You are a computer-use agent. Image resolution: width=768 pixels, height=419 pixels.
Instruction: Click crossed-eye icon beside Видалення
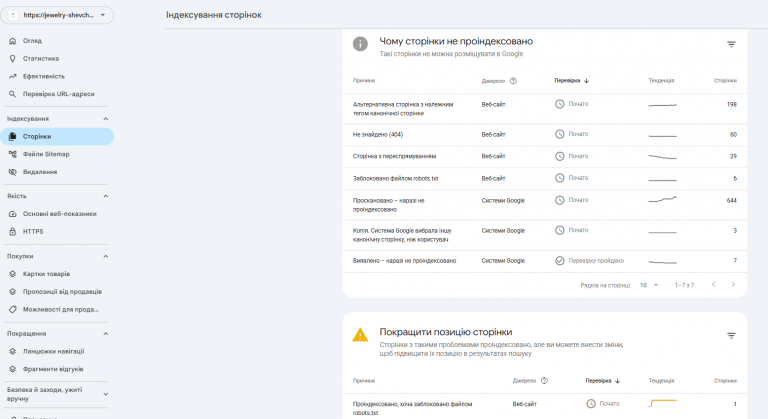13,172
